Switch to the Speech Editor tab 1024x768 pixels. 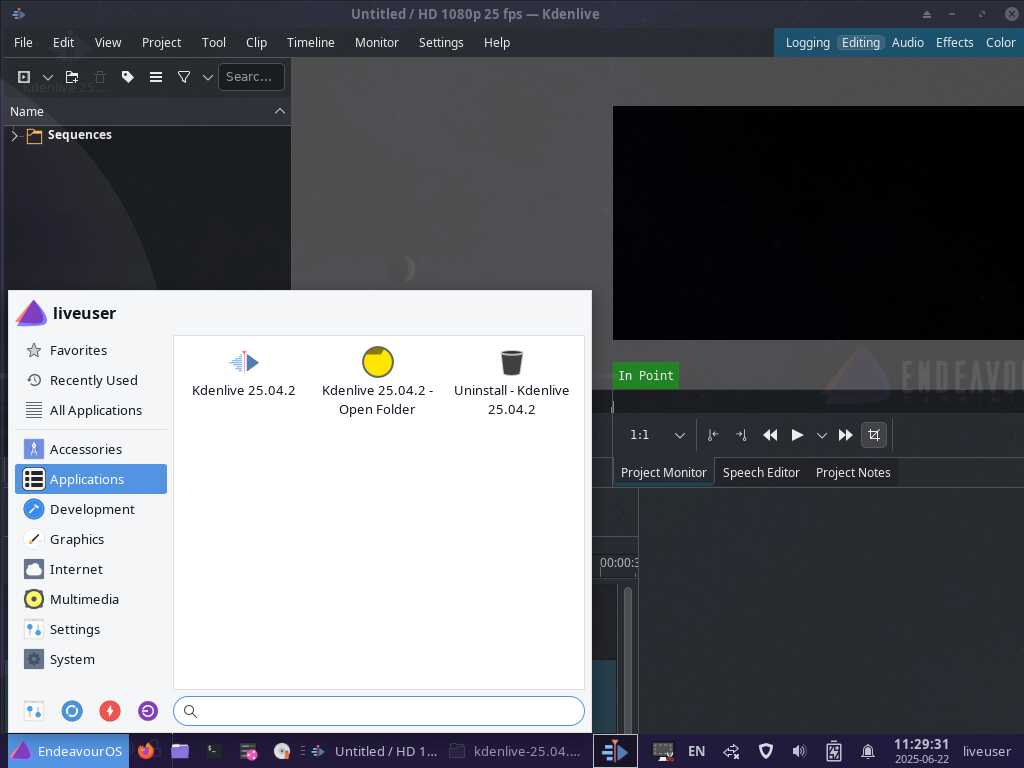[761, 472]
